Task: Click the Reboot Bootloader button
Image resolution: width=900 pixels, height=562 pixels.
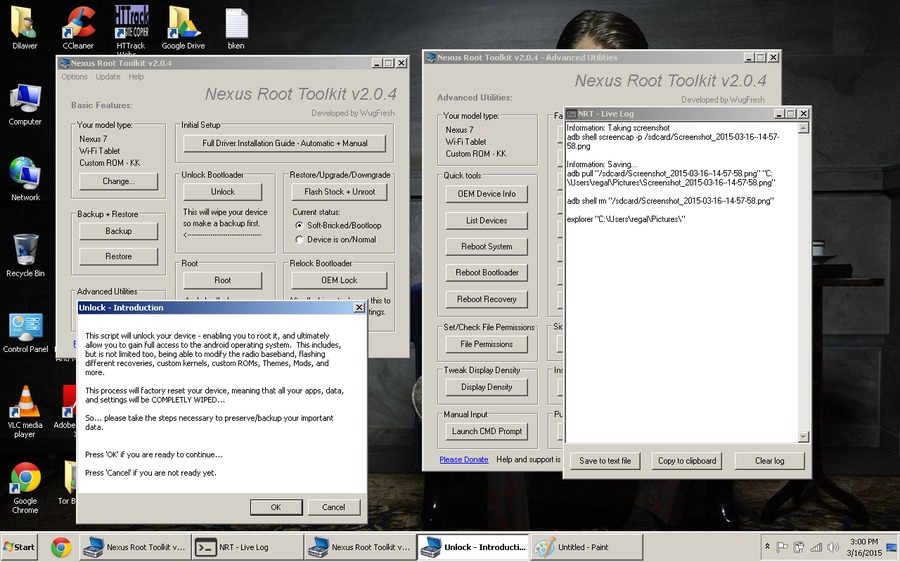Action: (486, 273)
